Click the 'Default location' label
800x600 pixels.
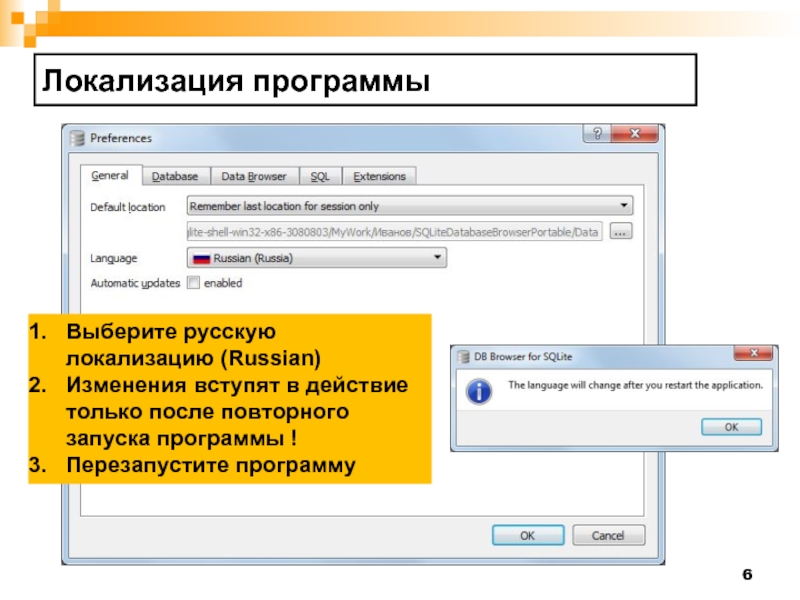128,207
